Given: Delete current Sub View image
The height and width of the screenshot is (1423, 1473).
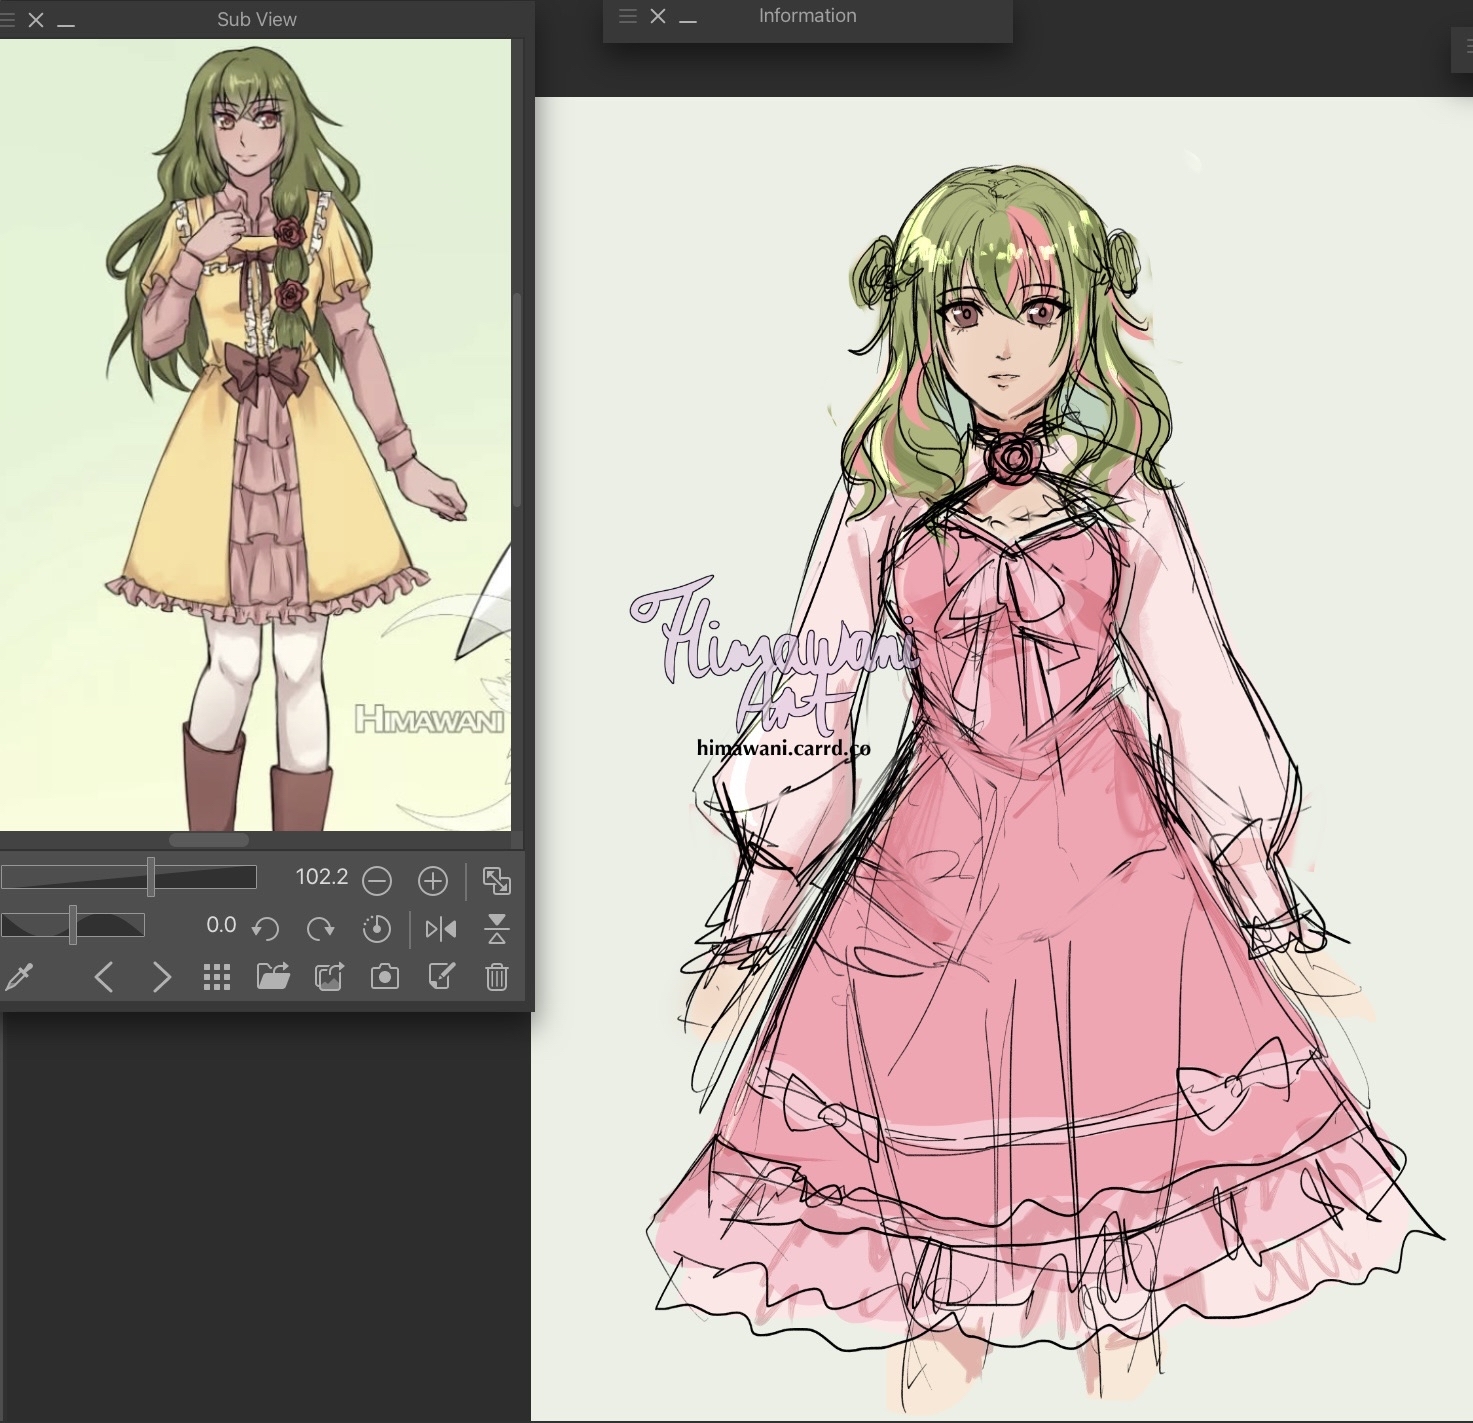Looking at the screenshot, I should (497, 977).
